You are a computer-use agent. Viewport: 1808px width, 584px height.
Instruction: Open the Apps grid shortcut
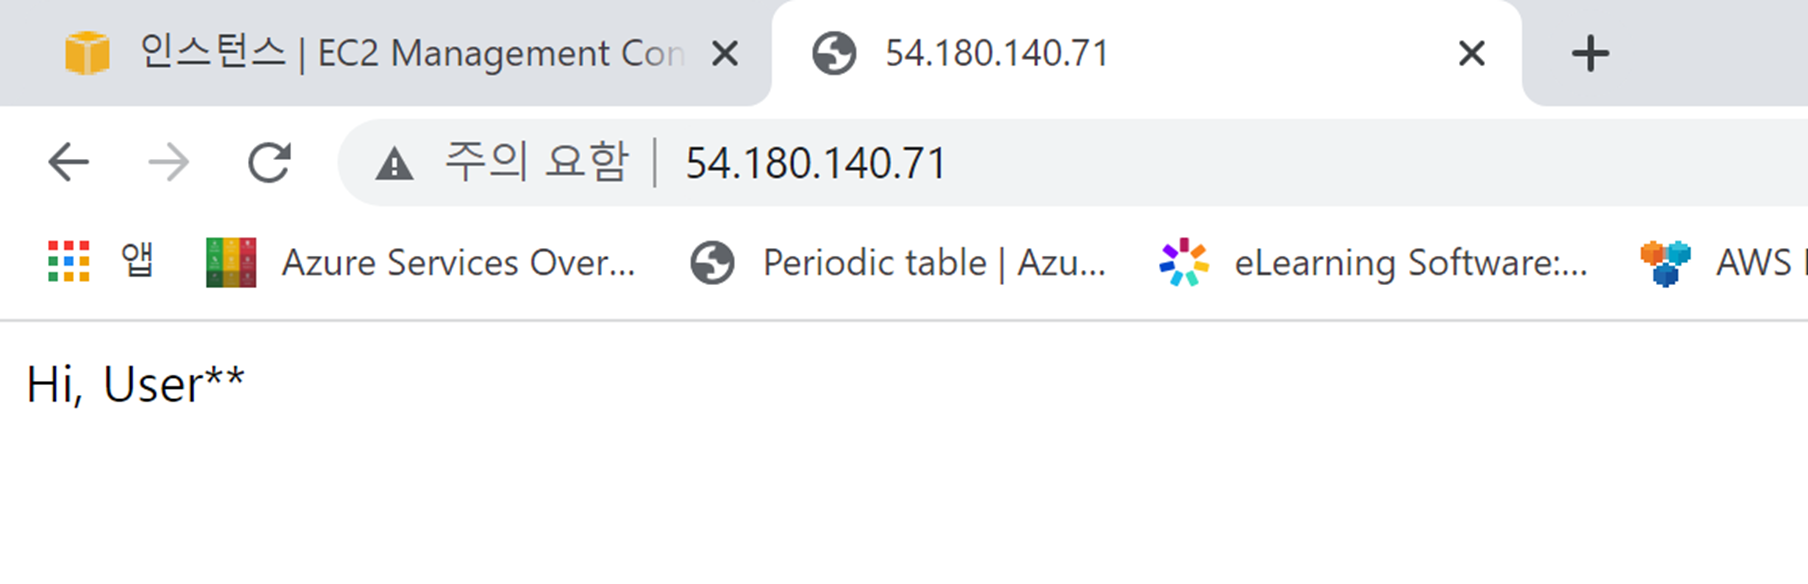click(69, 262)
